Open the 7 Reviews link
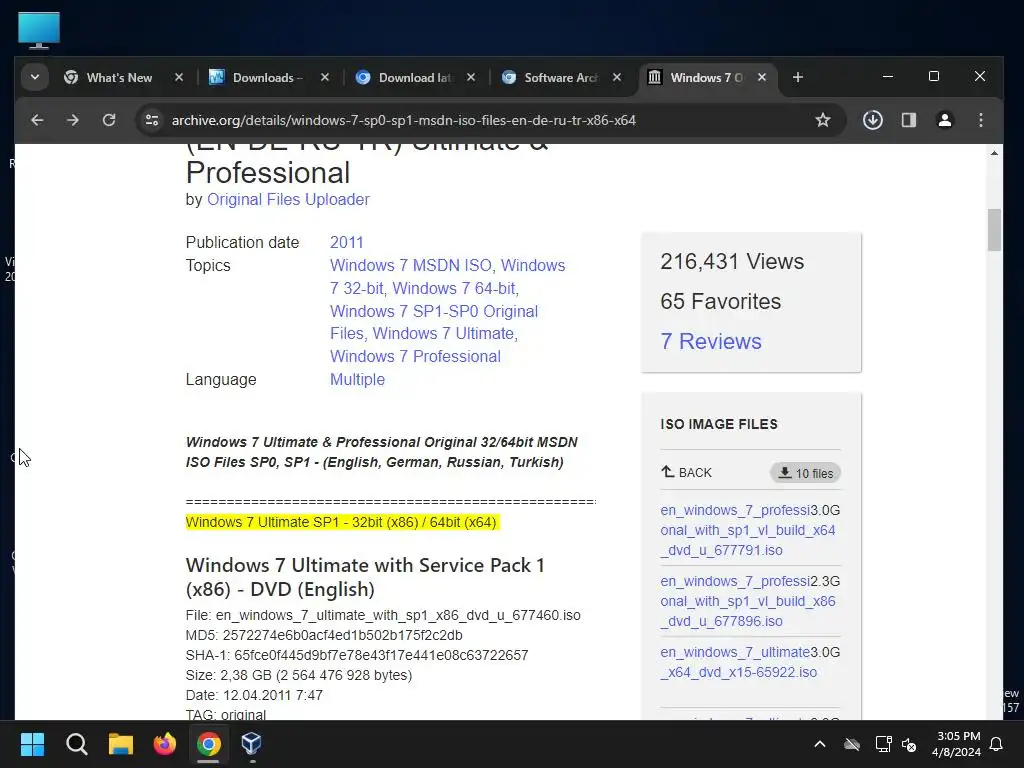This screenshot has height=768, width=1024. click(711, 342)
